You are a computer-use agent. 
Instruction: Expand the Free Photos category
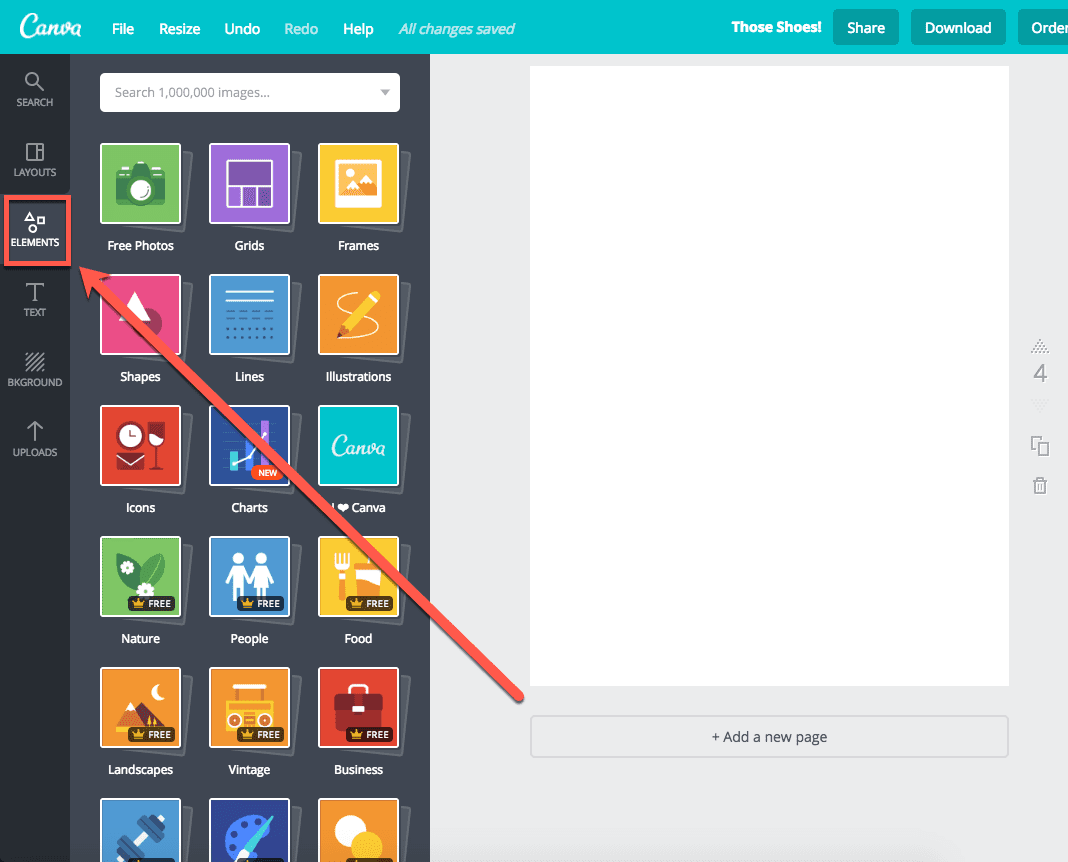[140, 184]
